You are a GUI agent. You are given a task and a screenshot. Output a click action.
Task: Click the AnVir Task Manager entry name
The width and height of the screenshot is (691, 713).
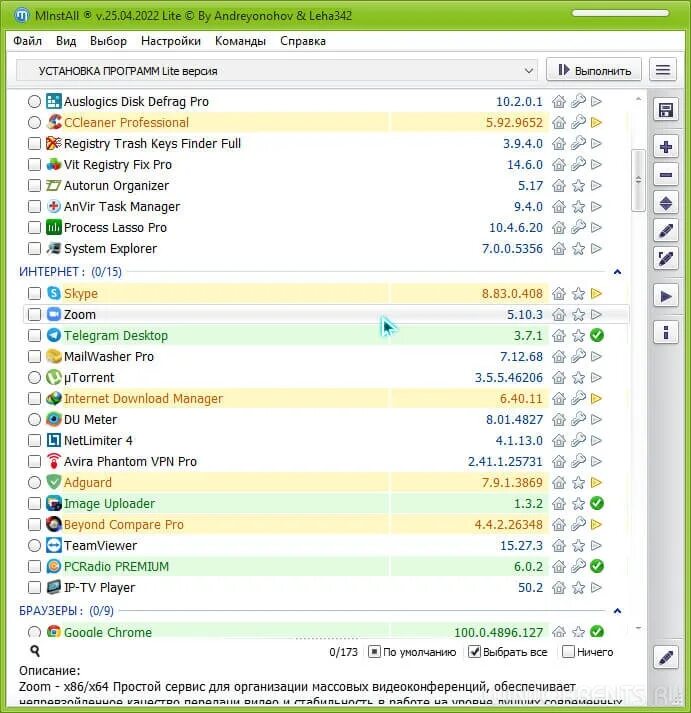click(122, 206)
